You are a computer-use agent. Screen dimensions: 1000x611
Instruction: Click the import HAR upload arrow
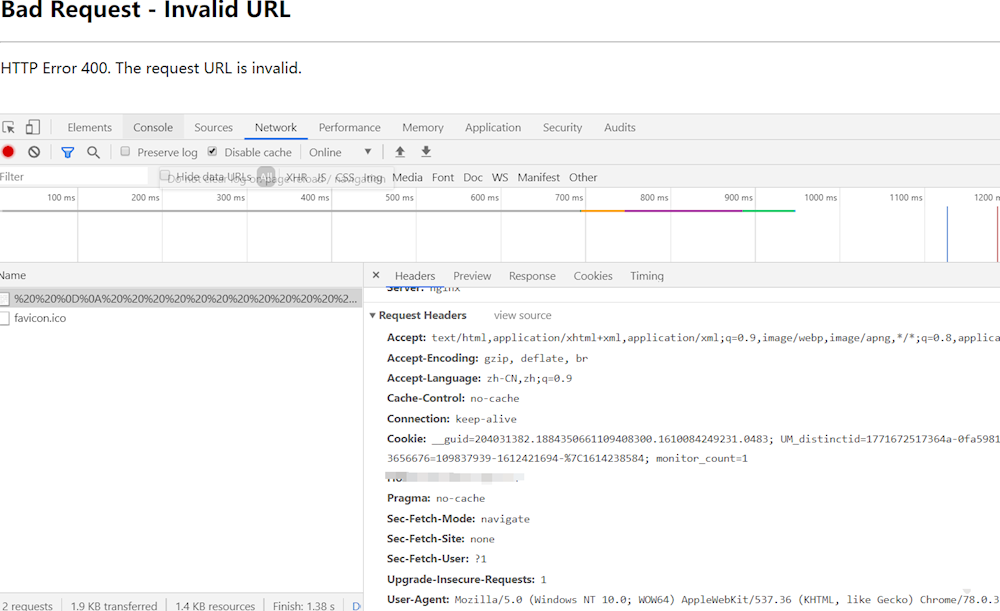pyautogui.click(x=400, y=152)
